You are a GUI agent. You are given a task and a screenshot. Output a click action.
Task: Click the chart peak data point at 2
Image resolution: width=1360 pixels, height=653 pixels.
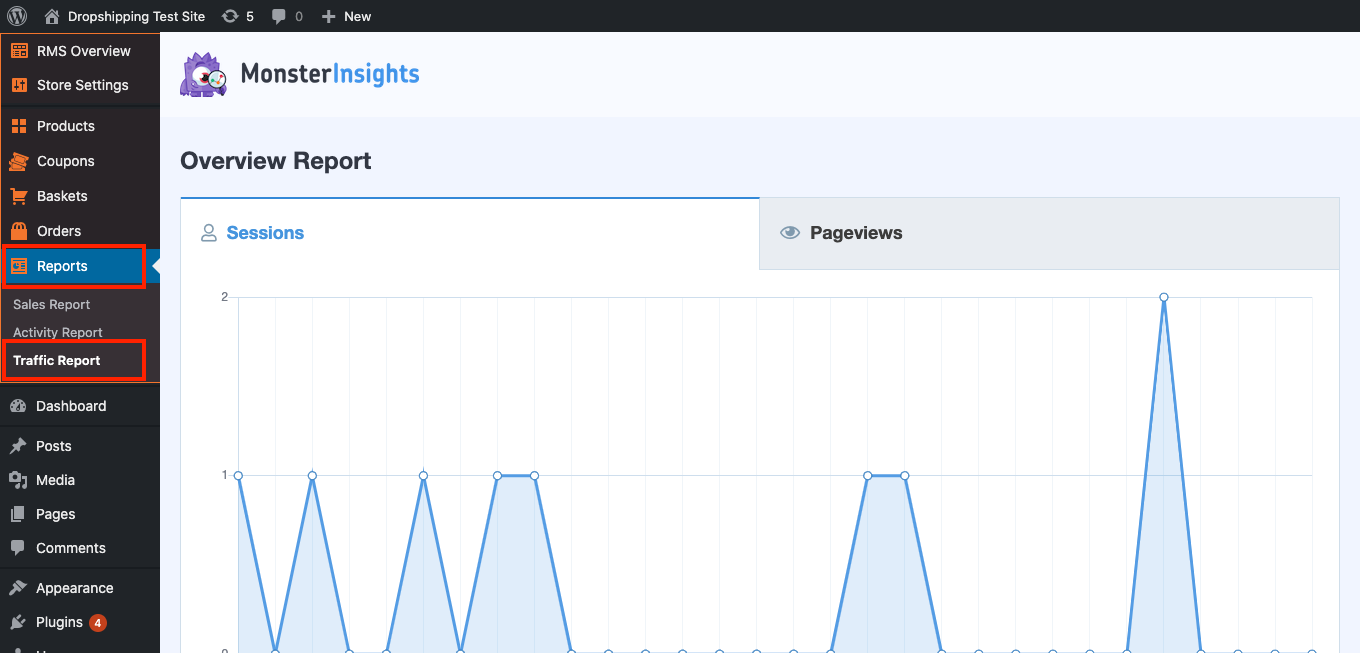[x=1164, y=297]
